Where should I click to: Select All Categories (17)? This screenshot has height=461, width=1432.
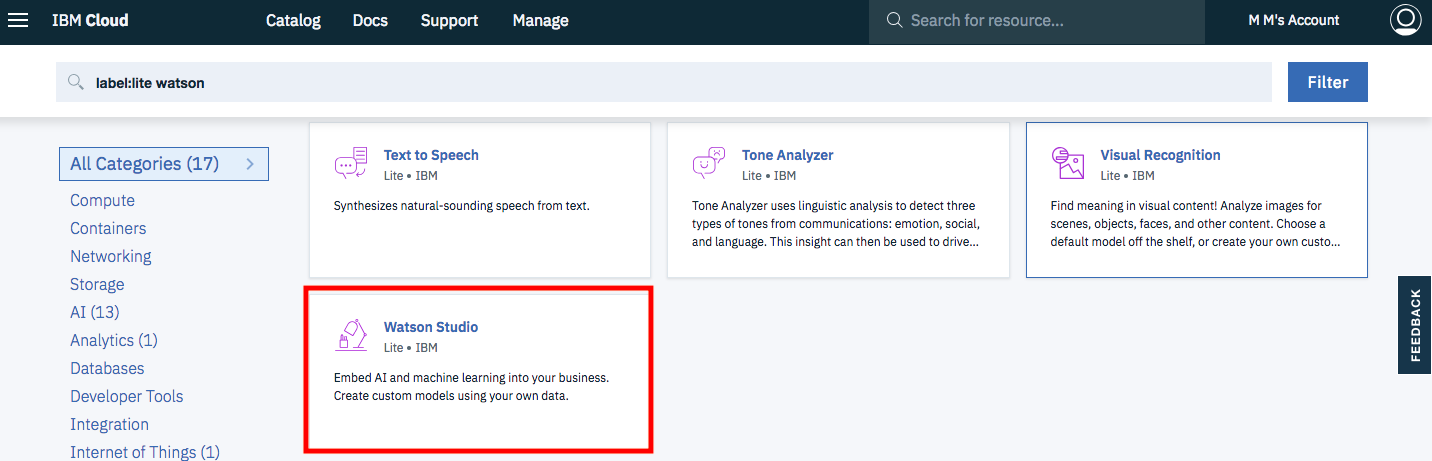click(x=164, y=164)
